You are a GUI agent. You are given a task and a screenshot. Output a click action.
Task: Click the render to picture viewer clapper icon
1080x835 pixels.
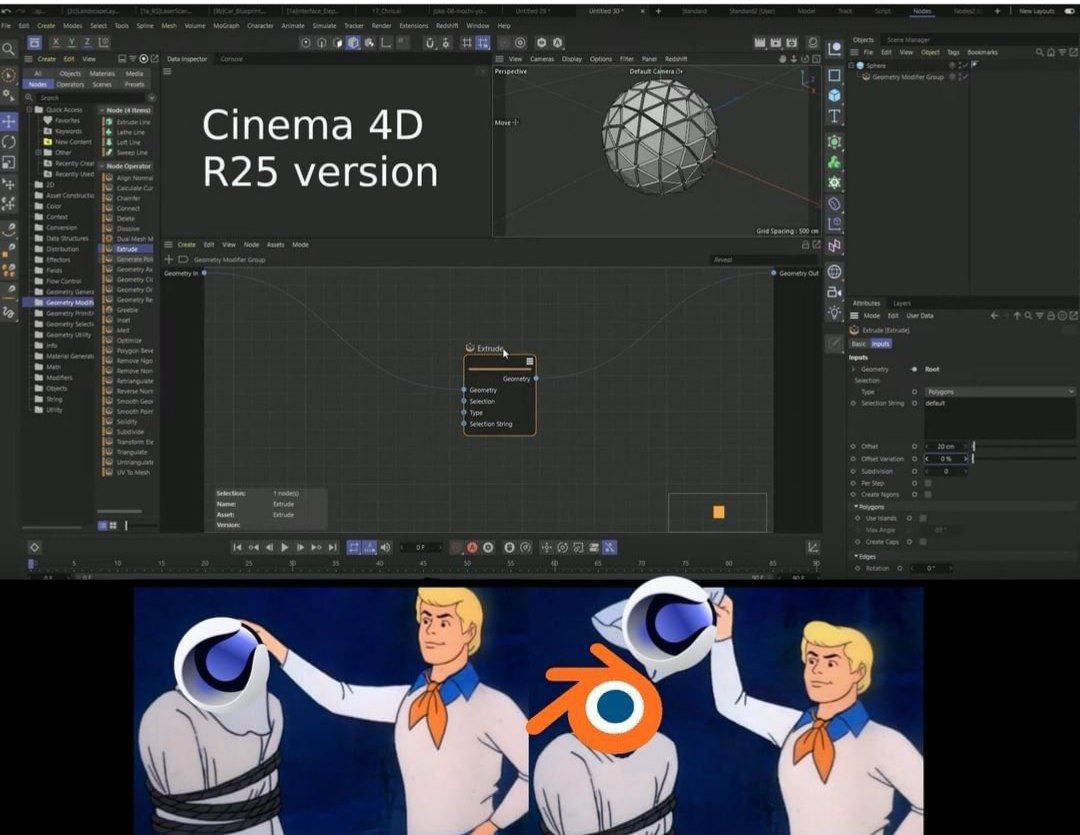tap(776, 42)
